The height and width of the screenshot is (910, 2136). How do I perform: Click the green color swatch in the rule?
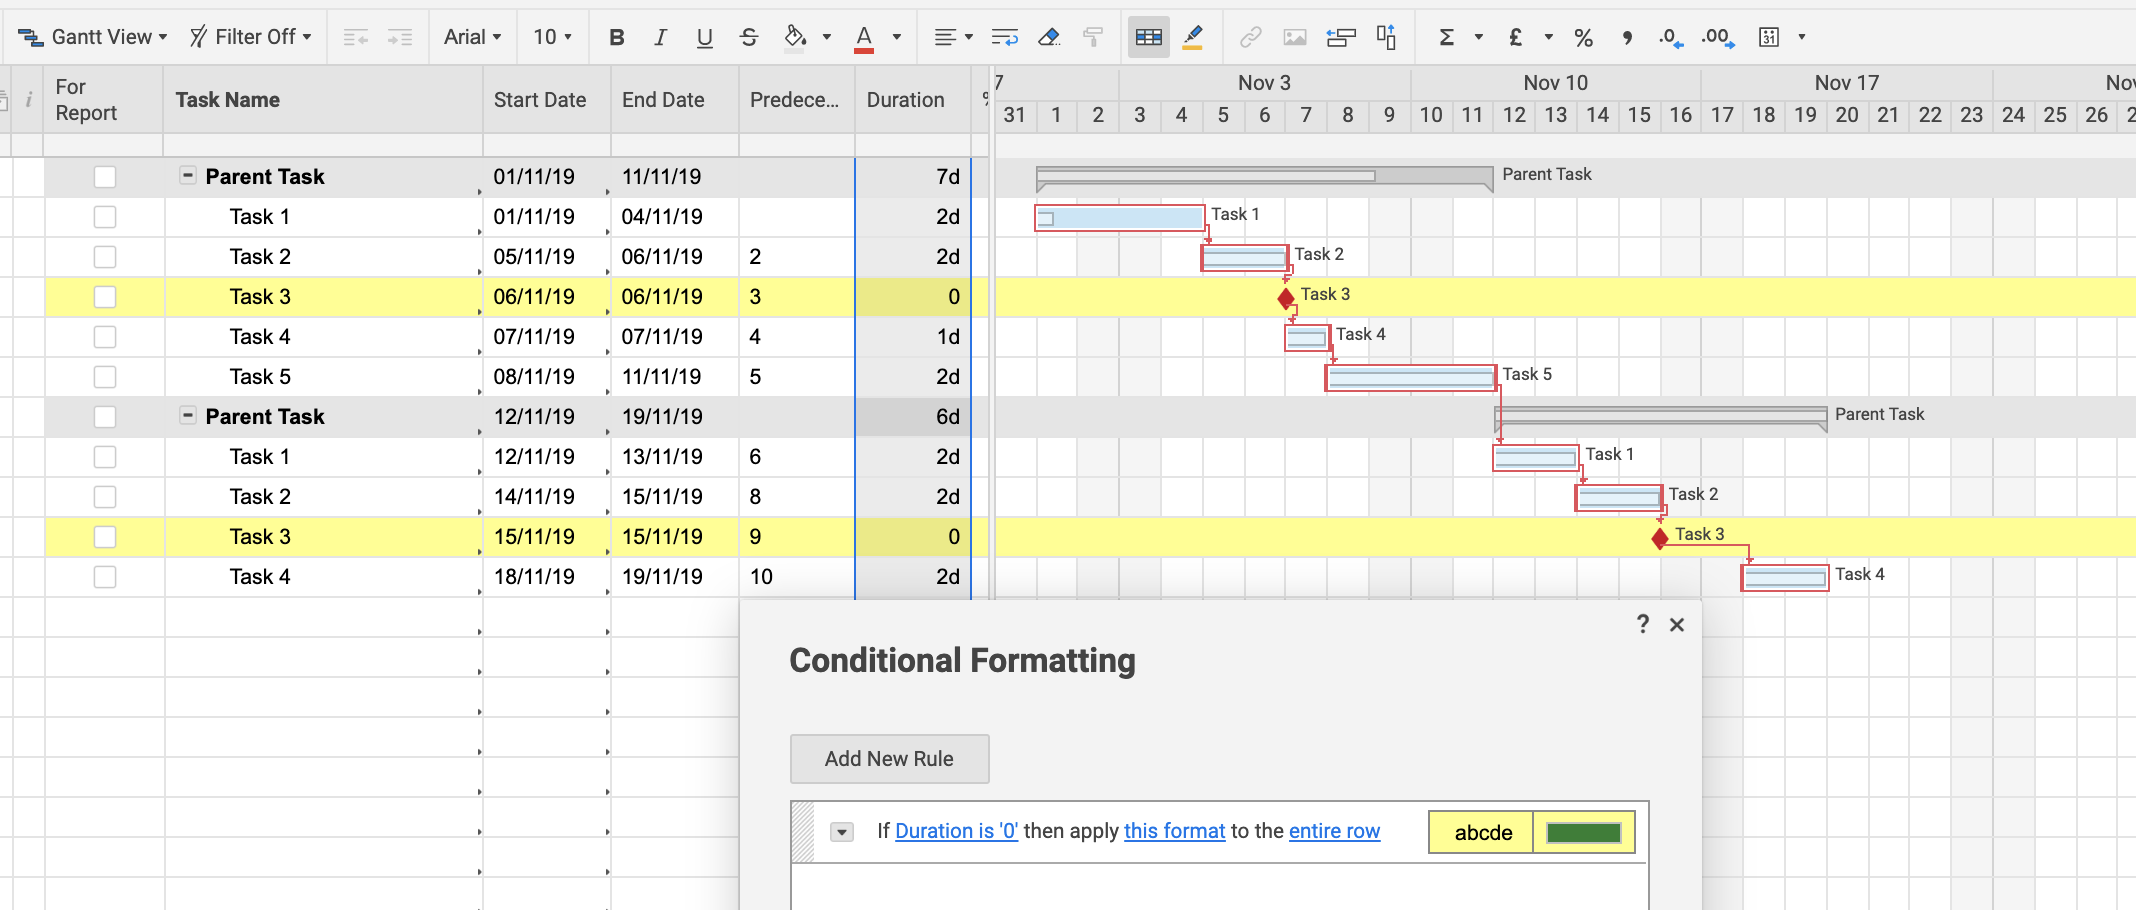point(1585,831)
